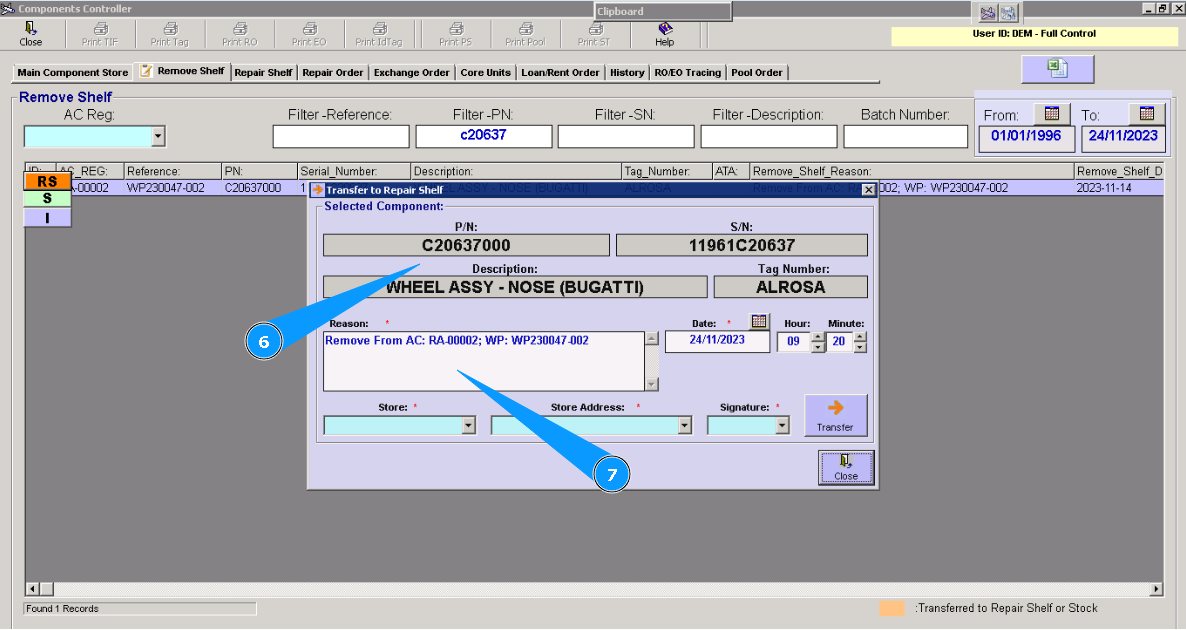Viewport: 1186px width, 630px height.
Task: Open Help from the toolbar
Action: point(664,34)
